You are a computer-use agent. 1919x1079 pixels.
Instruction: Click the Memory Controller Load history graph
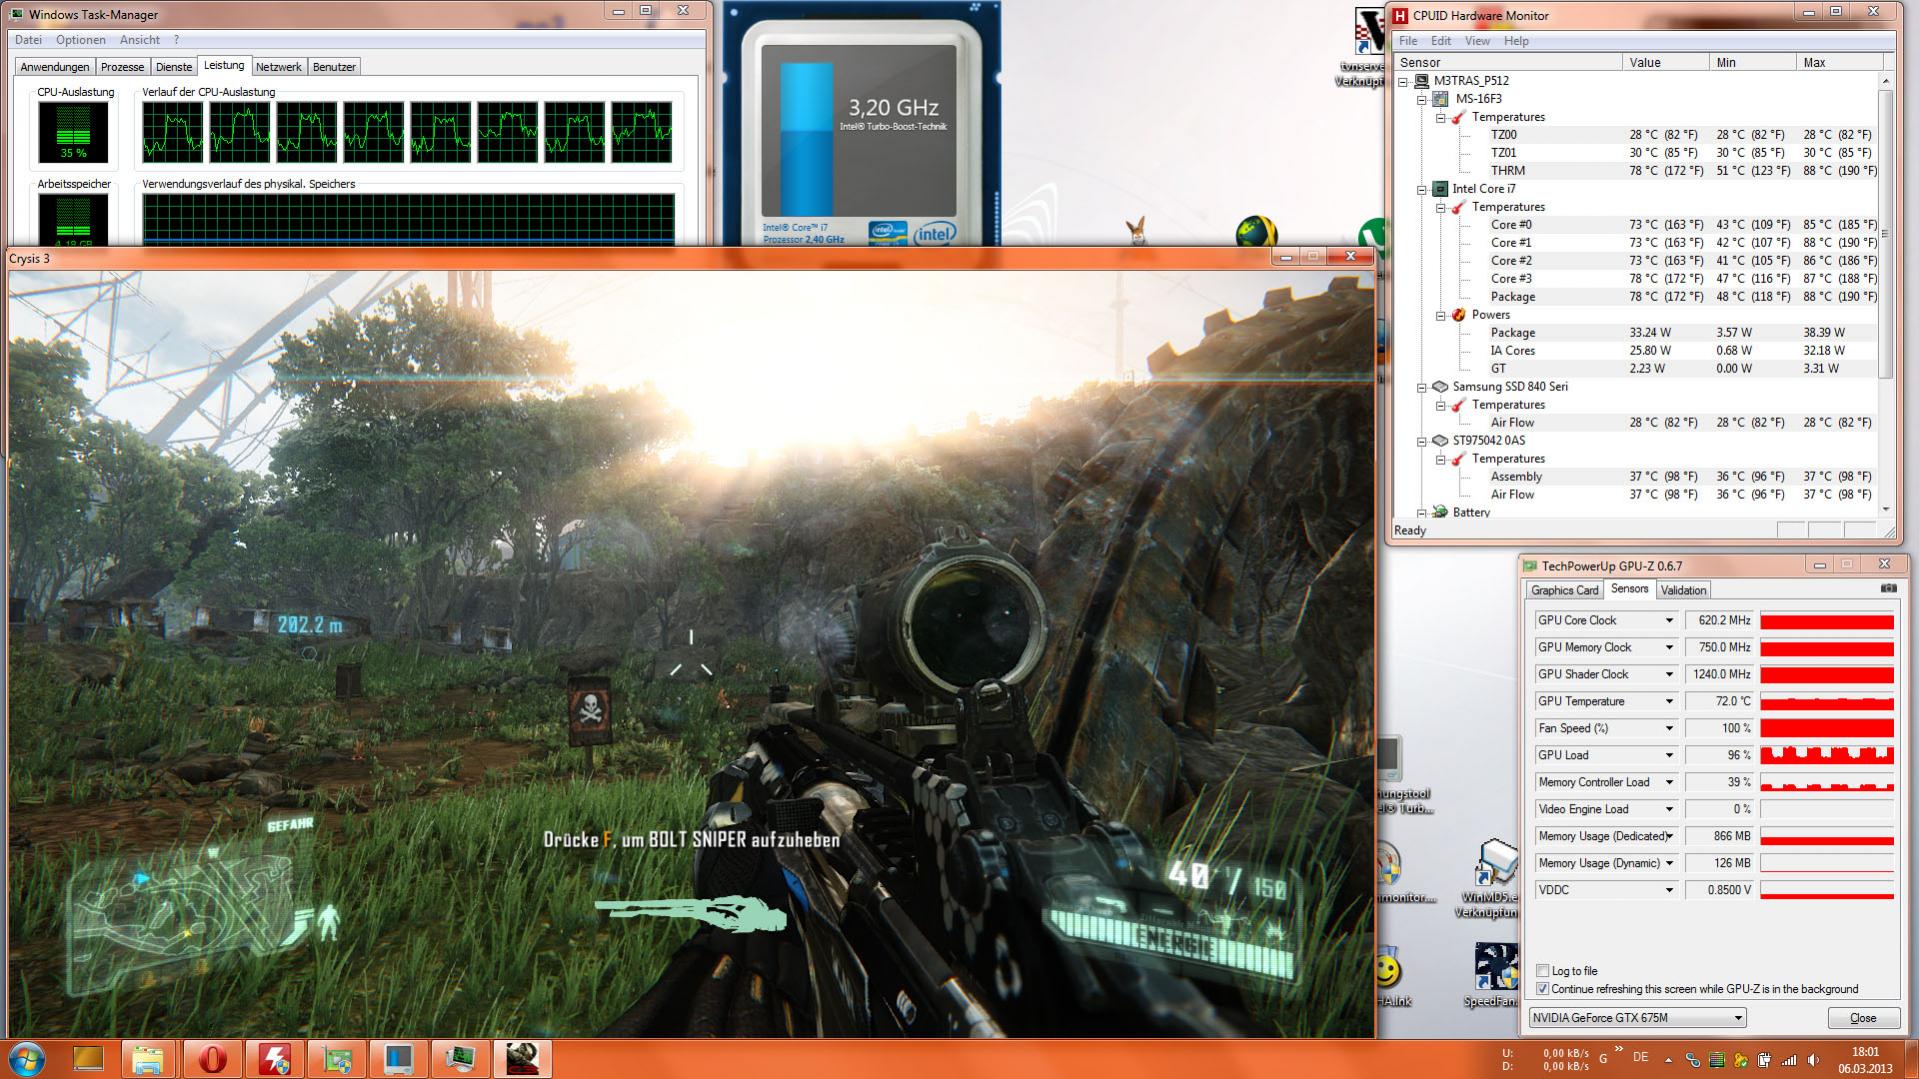click(x=1827, y=783)
